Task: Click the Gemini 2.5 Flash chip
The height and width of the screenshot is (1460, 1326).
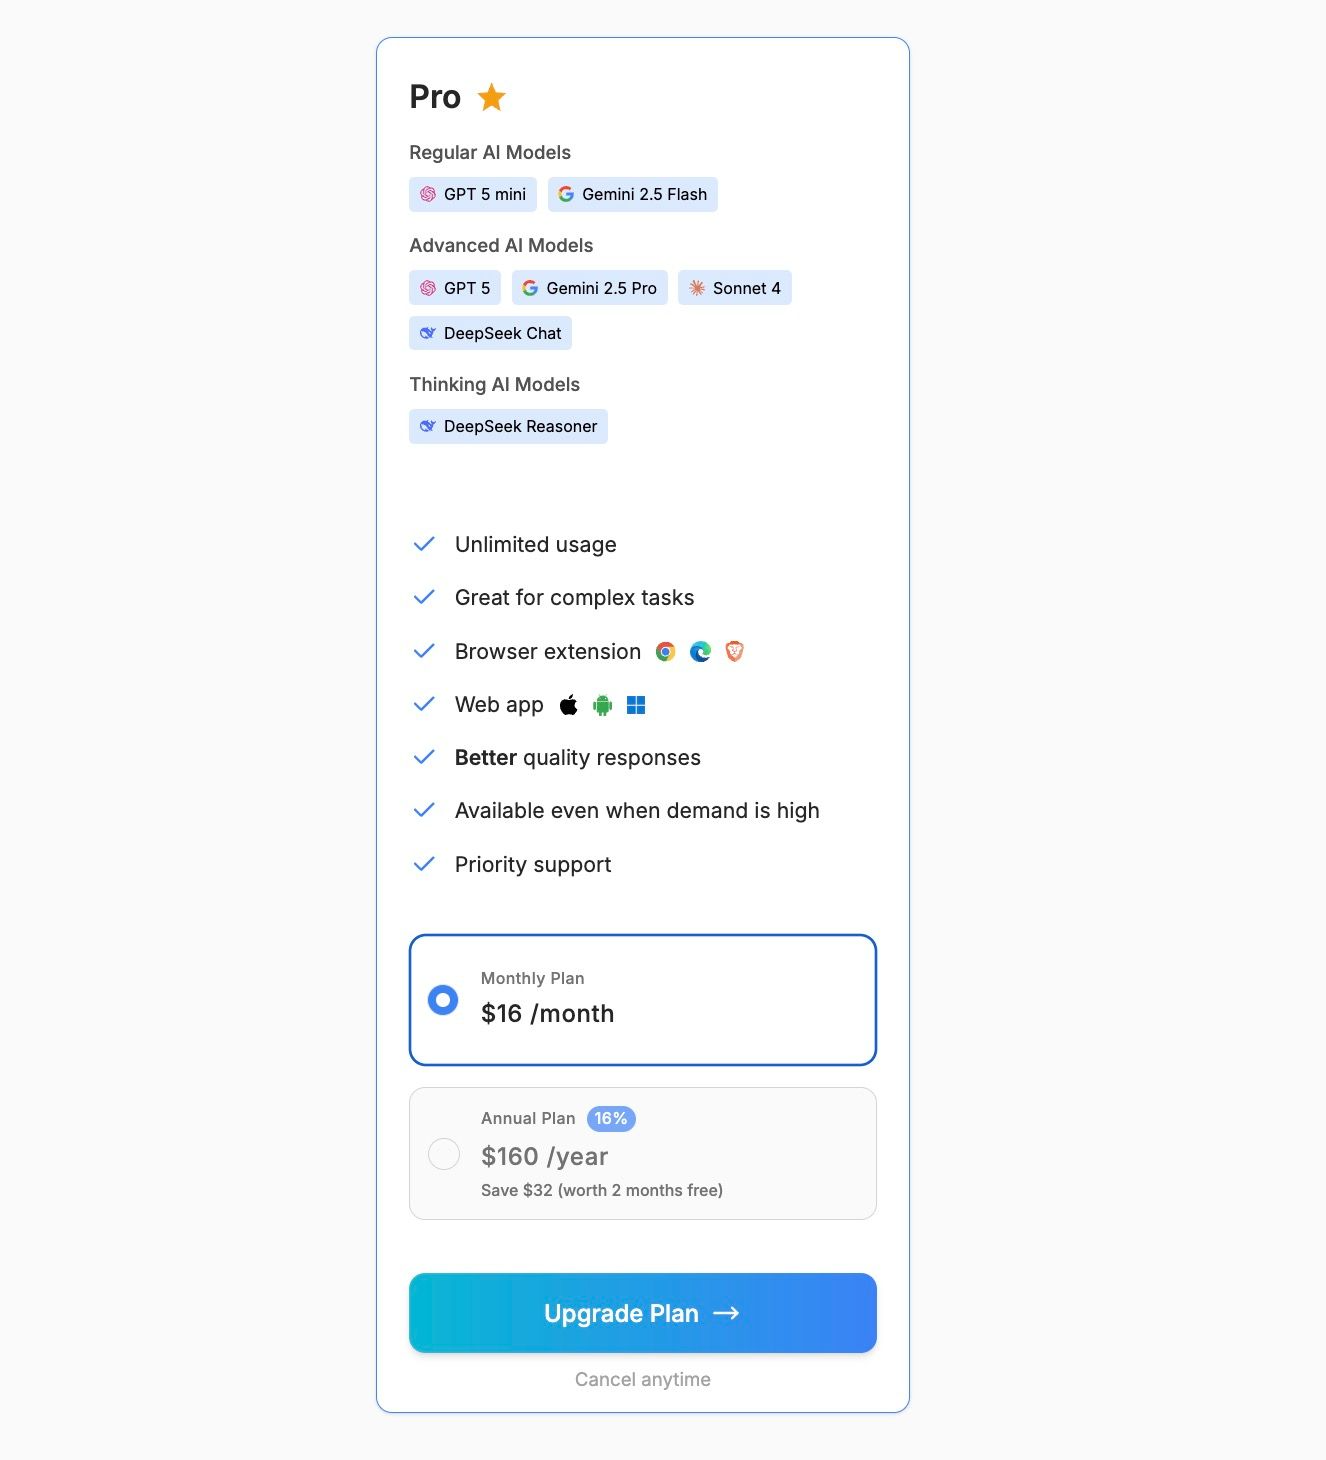Action: tap(632, 194)
